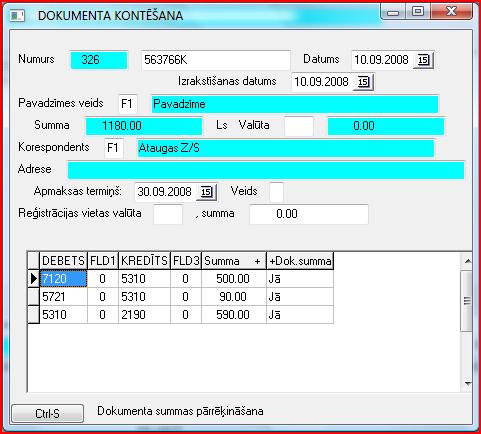
Task: Click the empty Valūta code field
Action: tap(299, 126)
